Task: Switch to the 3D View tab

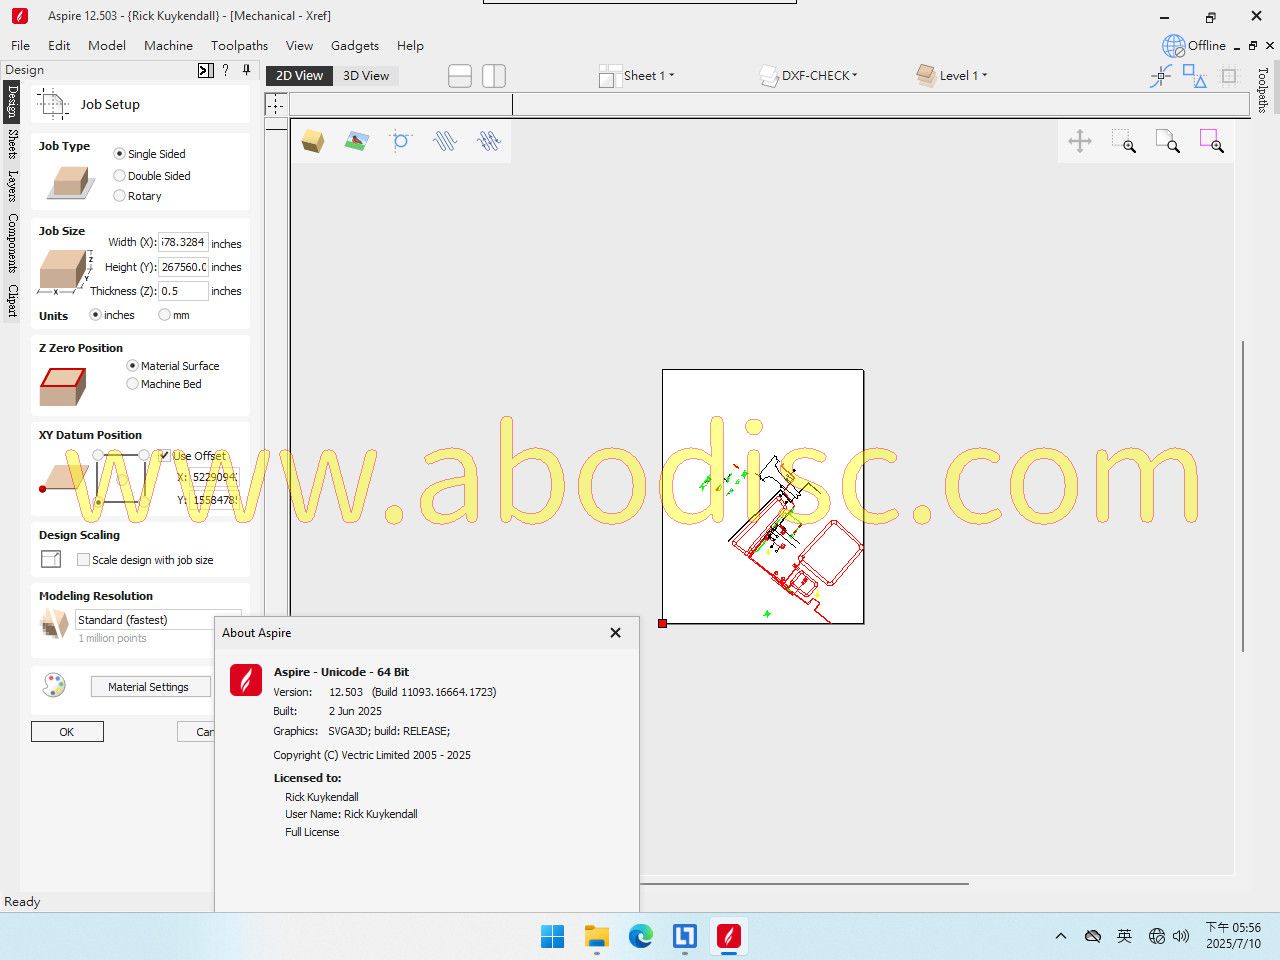Action: coord(366,76)
